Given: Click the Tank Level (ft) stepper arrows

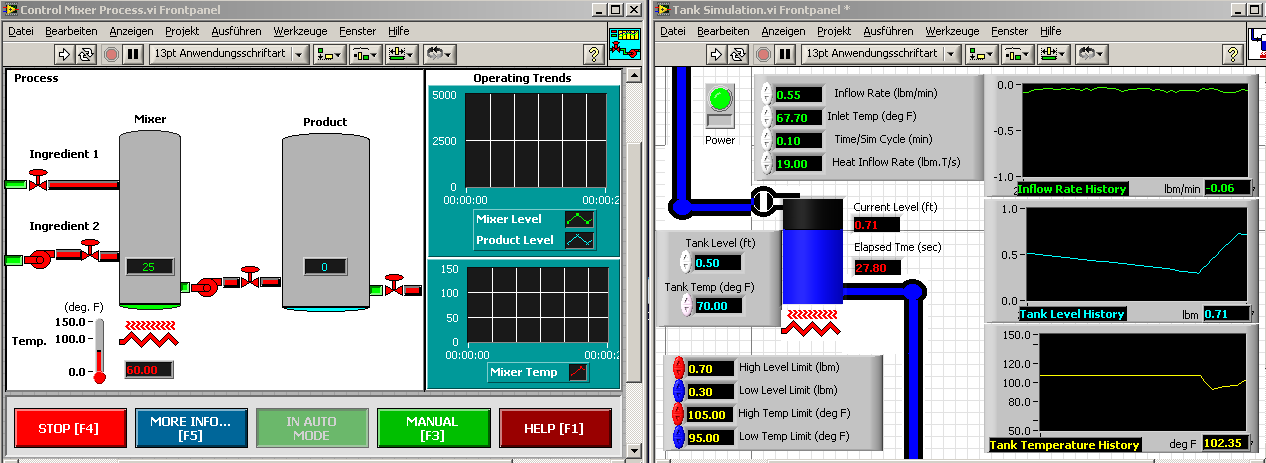Looking at the screenshot, I should click(685, 262).
